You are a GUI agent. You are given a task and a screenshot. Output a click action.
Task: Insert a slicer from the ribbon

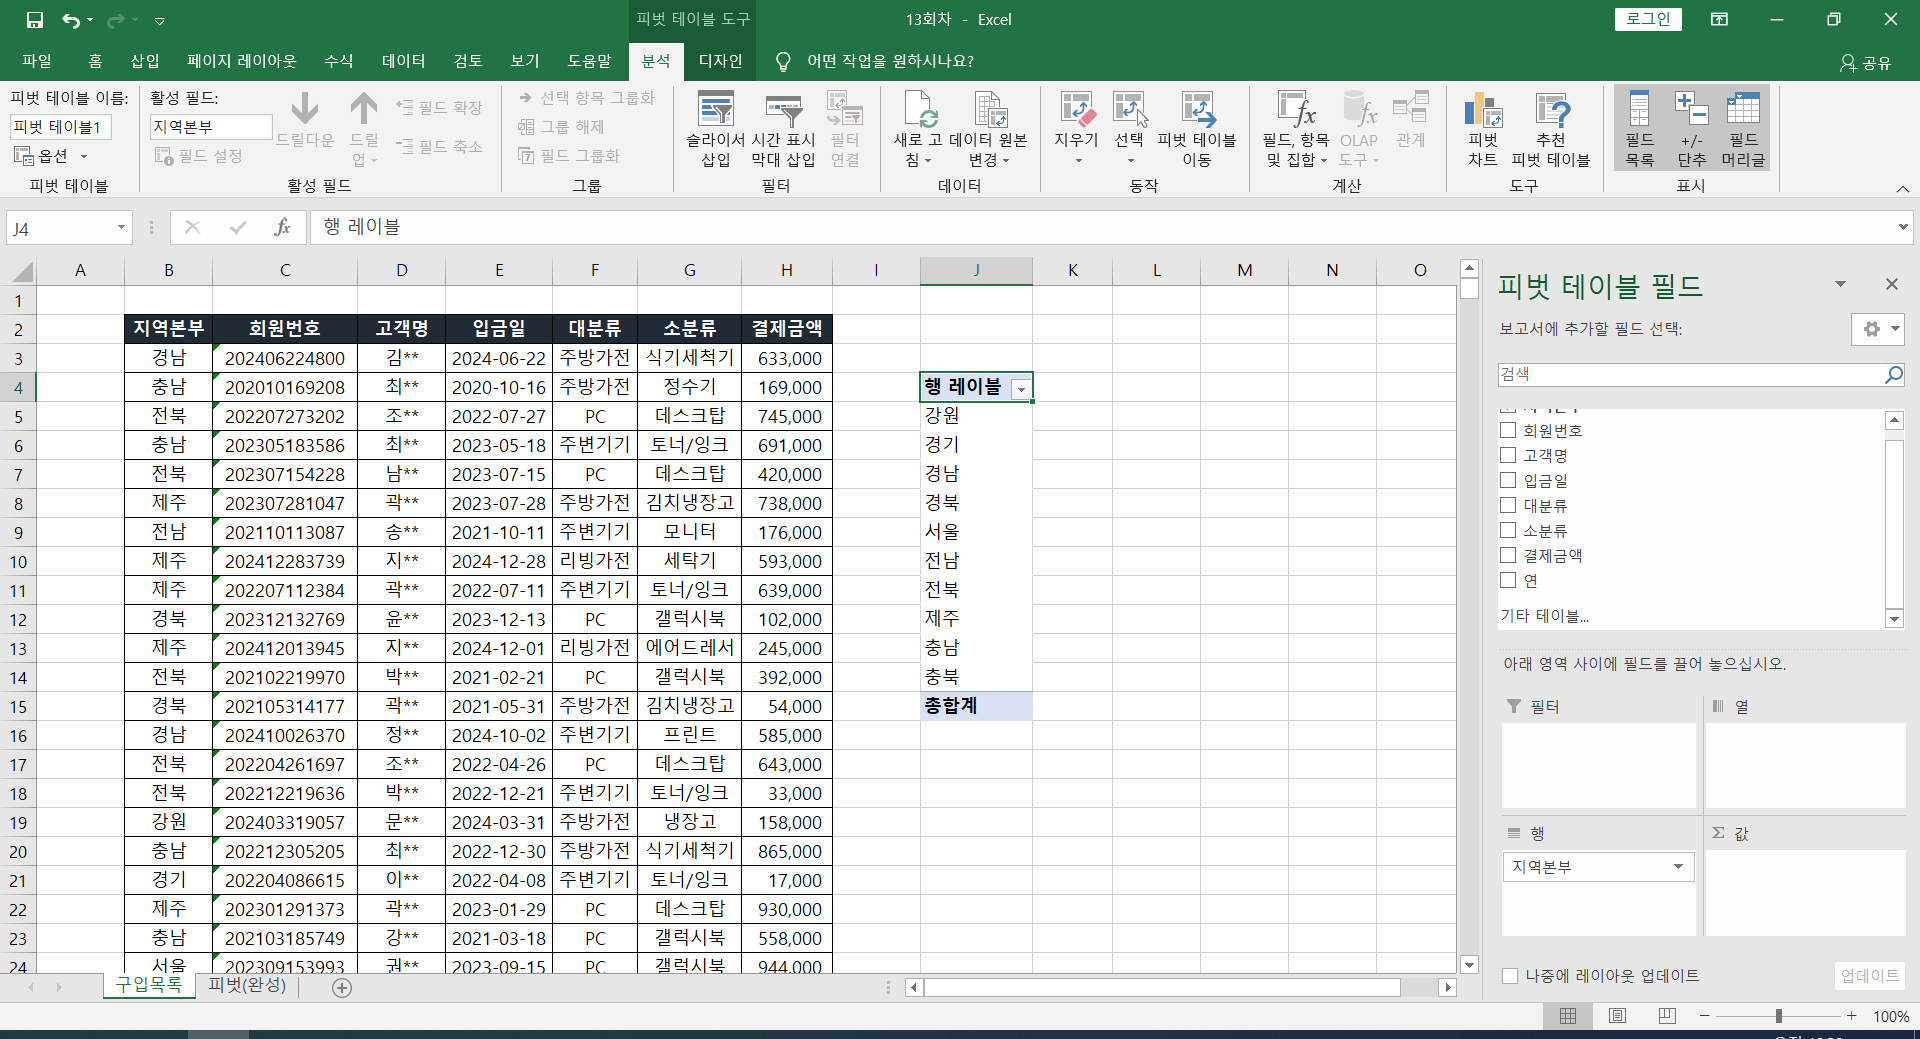pos(715,128)
